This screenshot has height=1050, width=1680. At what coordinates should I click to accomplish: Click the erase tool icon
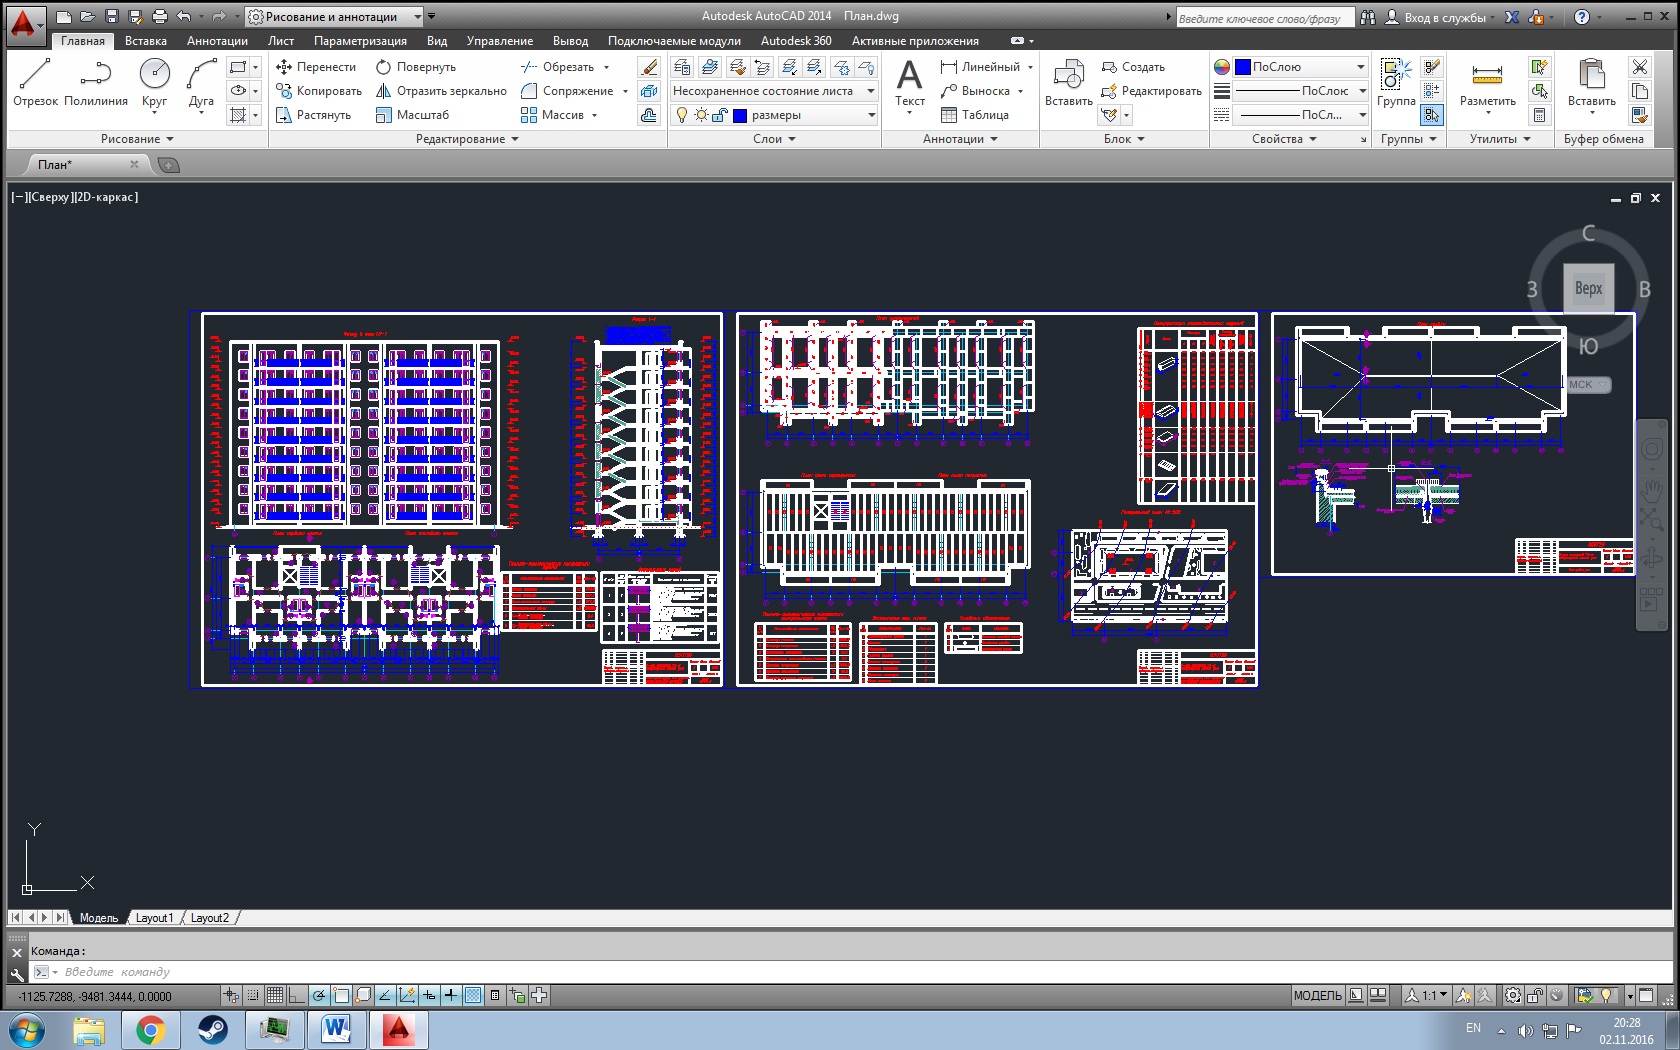[x=649, y=67]
